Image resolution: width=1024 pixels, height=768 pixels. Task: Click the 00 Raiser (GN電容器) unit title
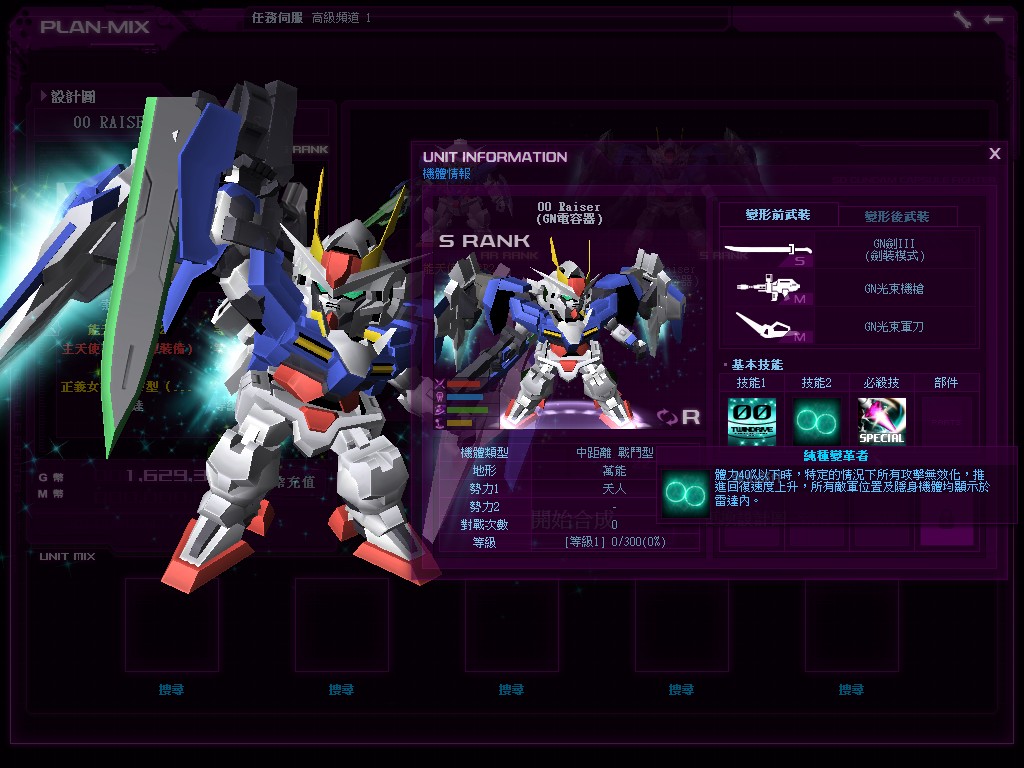(x=569, y=213)
